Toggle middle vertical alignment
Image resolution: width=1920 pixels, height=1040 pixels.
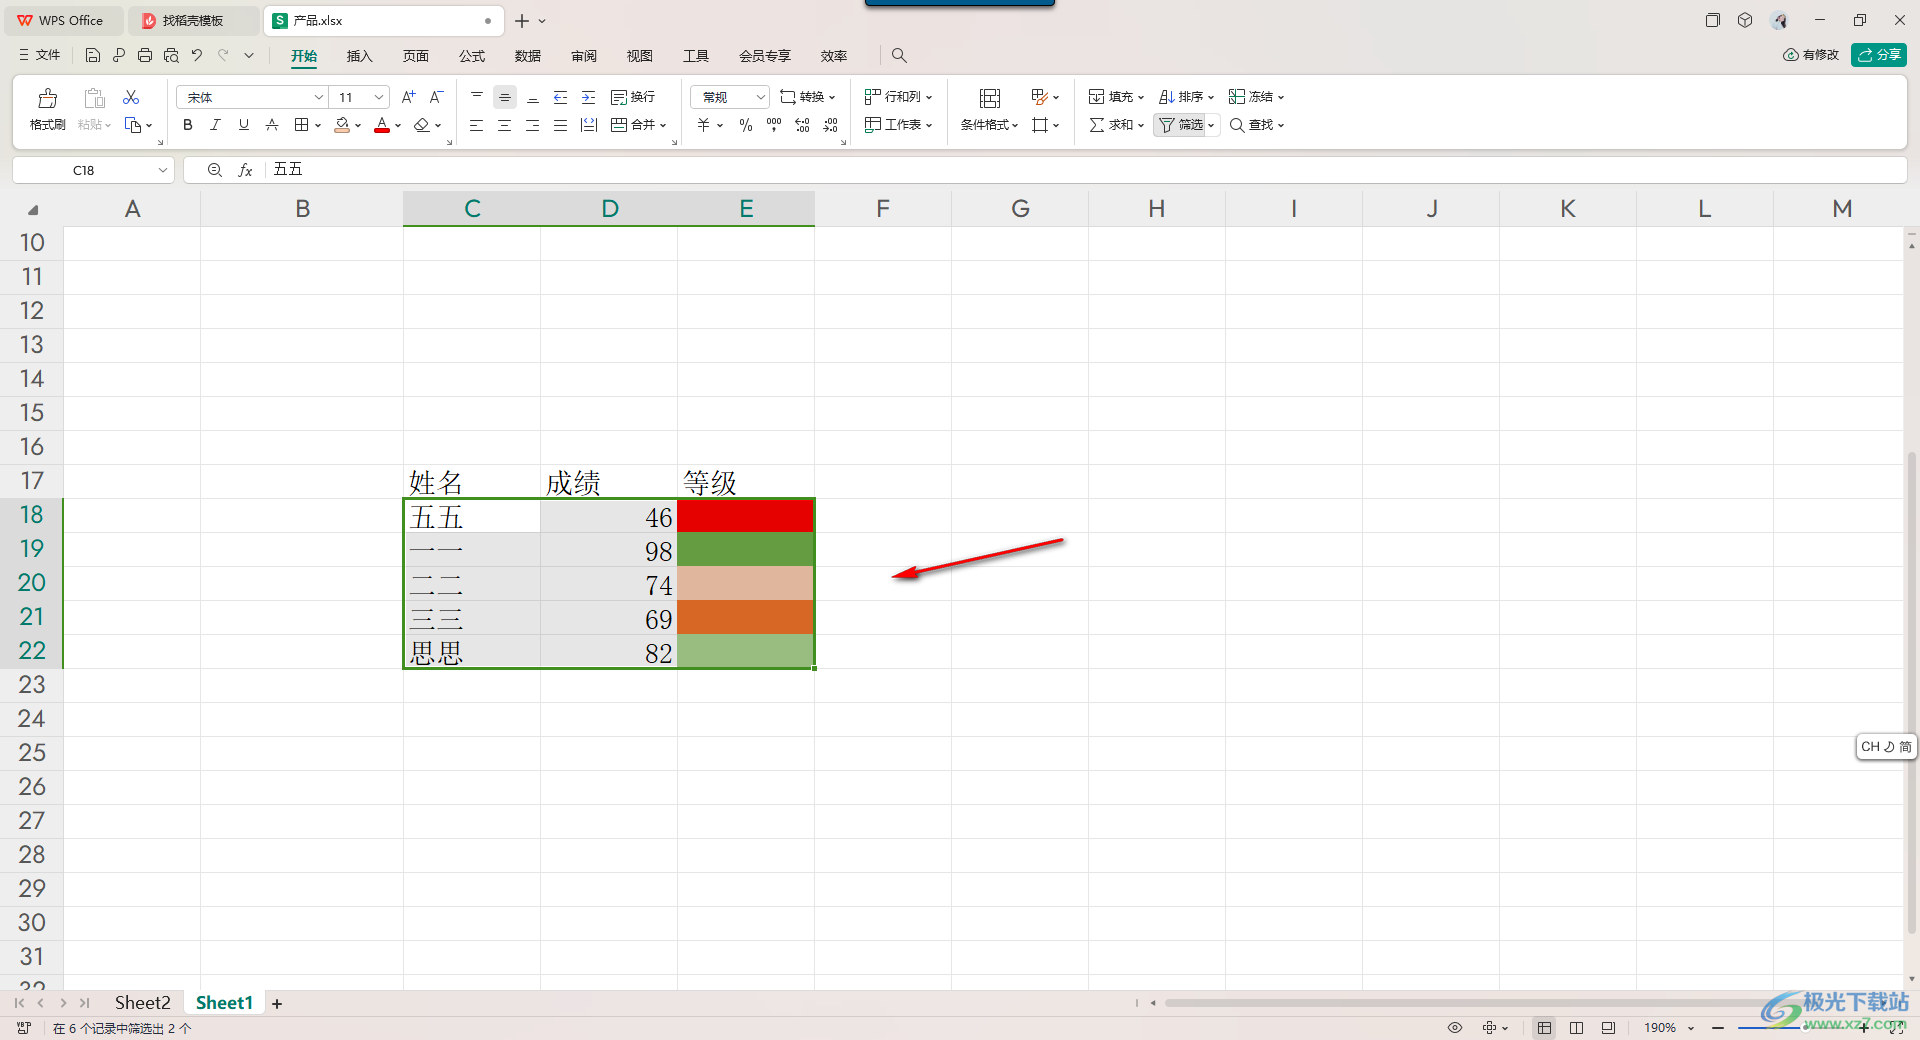click(505, 97)
